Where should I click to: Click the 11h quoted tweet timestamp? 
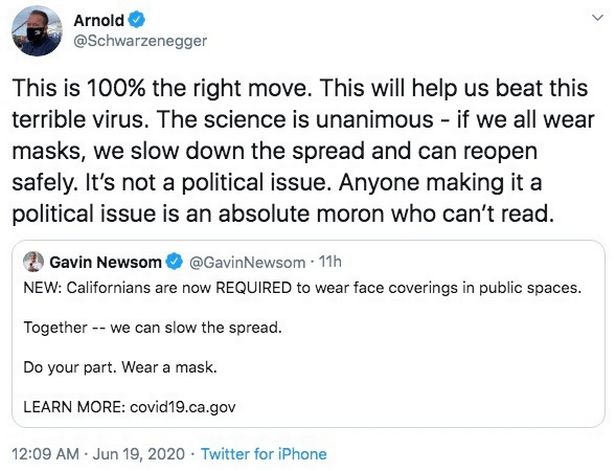click(329, 263)
